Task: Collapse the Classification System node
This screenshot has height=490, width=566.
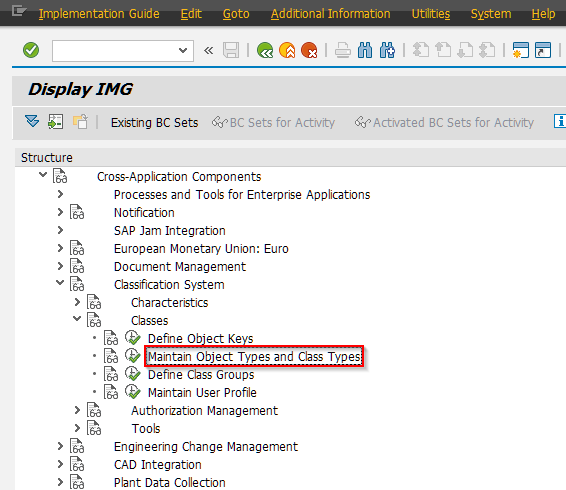Action: coord(60,283)
